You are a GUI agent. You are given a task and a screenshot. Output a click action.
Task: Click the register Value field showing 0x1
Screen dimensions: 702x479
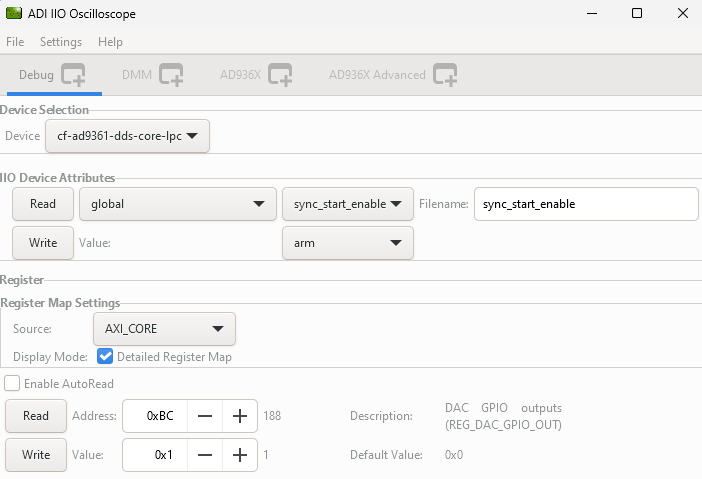[155, 455]
